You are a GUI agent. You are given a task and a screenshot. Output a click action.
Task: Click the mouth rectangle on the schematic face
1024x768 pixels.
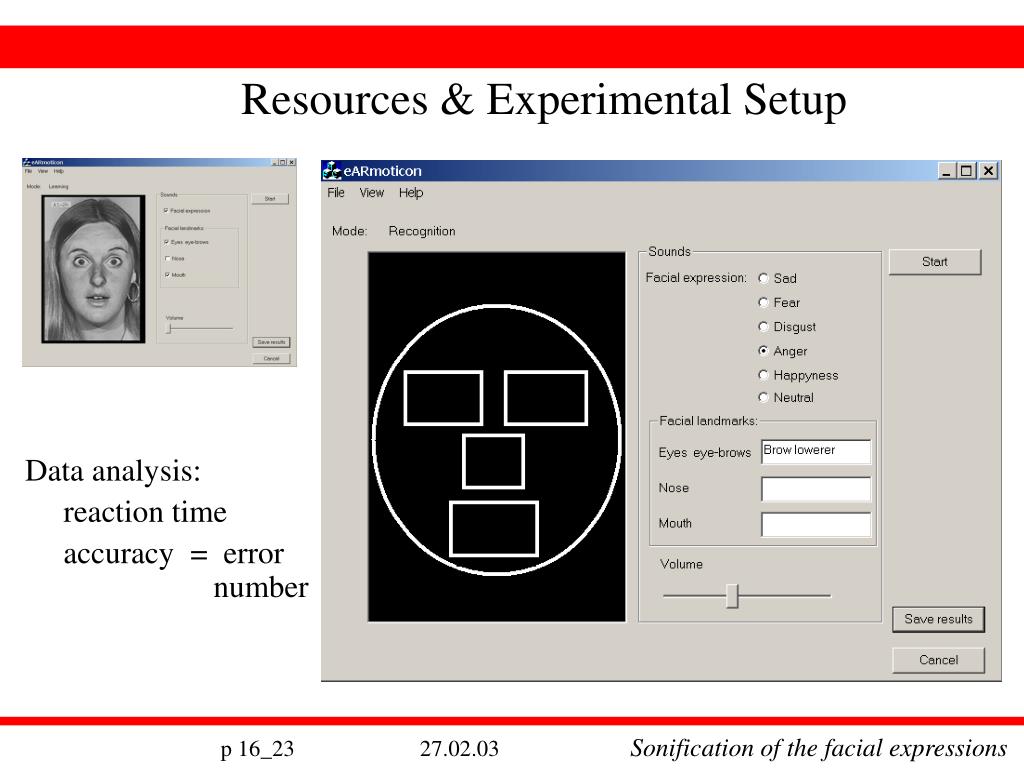494,529
